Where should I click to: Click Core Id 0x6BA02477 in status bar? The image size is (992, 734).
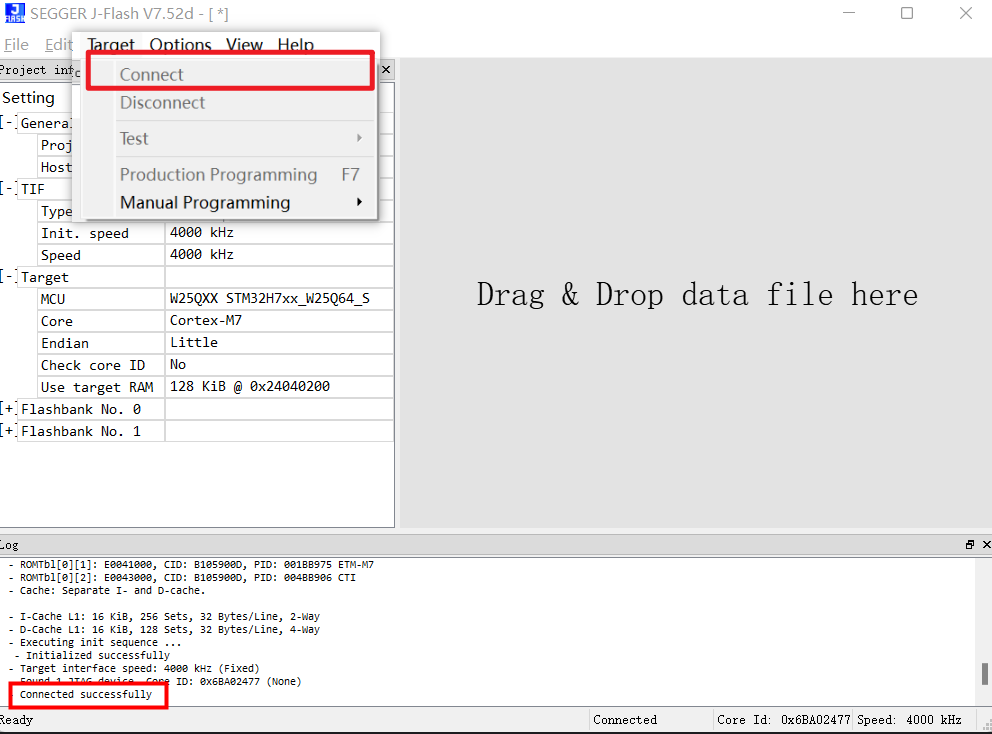pyautogui.click(x=784, y=720)
